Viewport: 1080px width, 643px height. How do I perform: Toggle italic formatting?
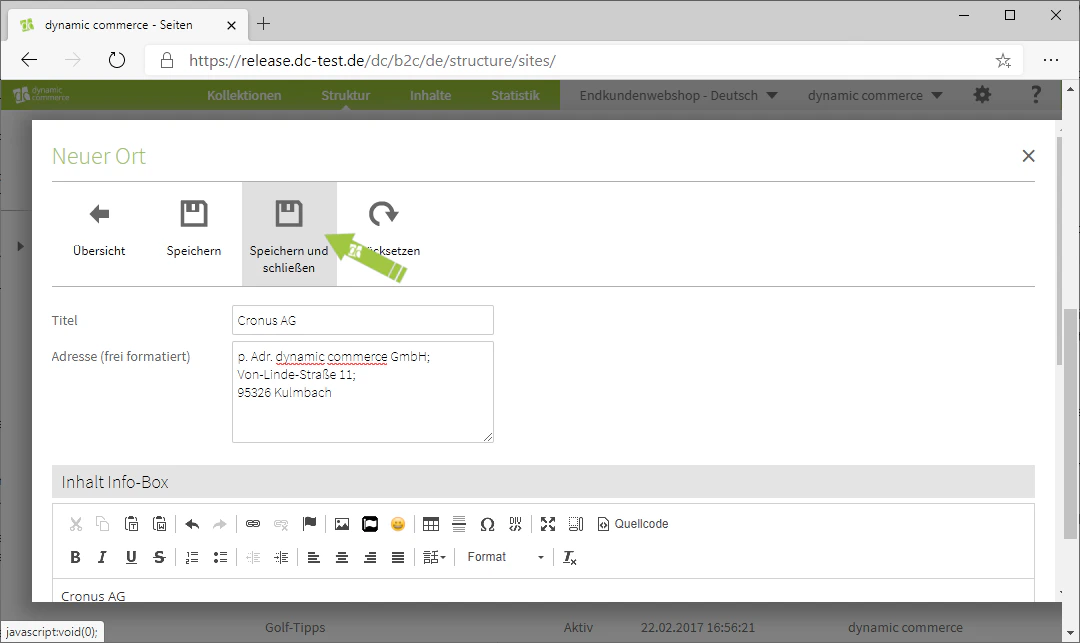[x=103, y=557]
